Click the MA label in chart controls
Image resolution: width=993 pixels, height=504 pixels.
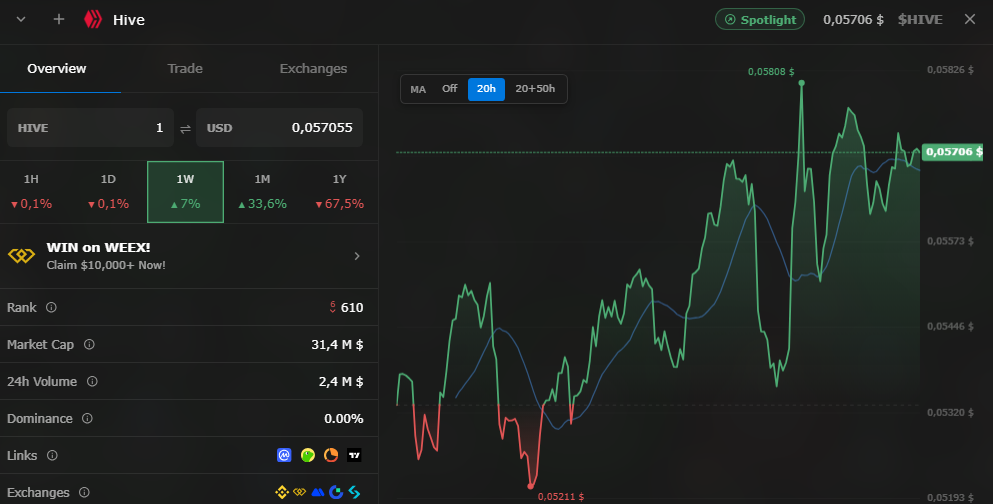tap(418, 89)
